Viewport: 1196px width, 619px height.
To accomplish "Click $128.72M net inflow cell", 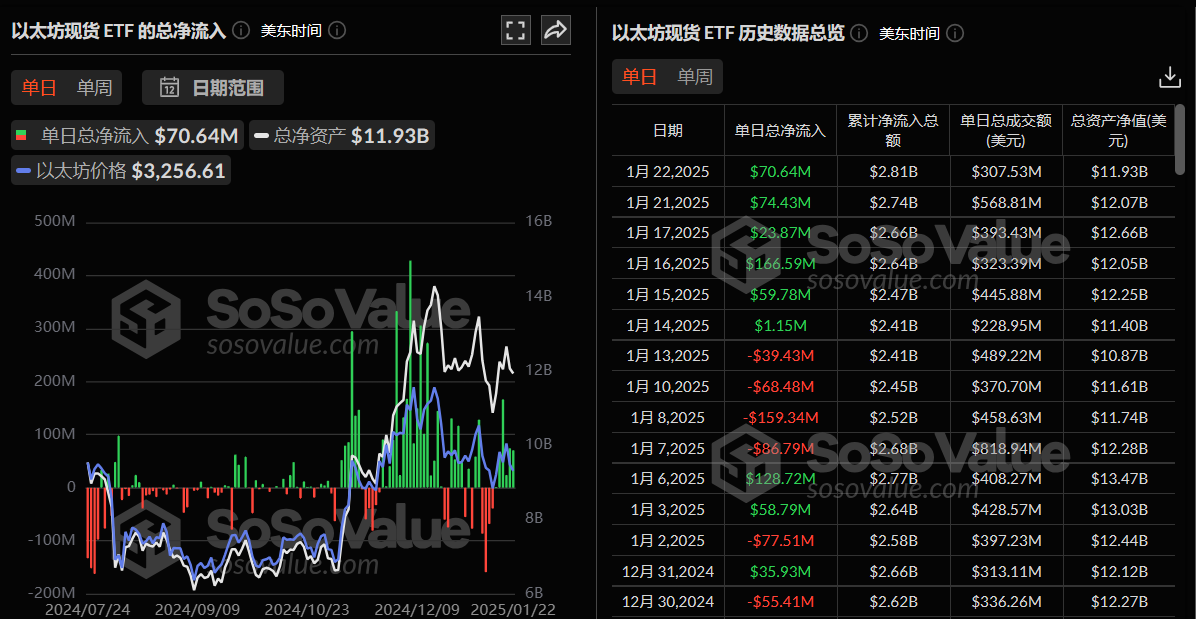I will [780, 479].
